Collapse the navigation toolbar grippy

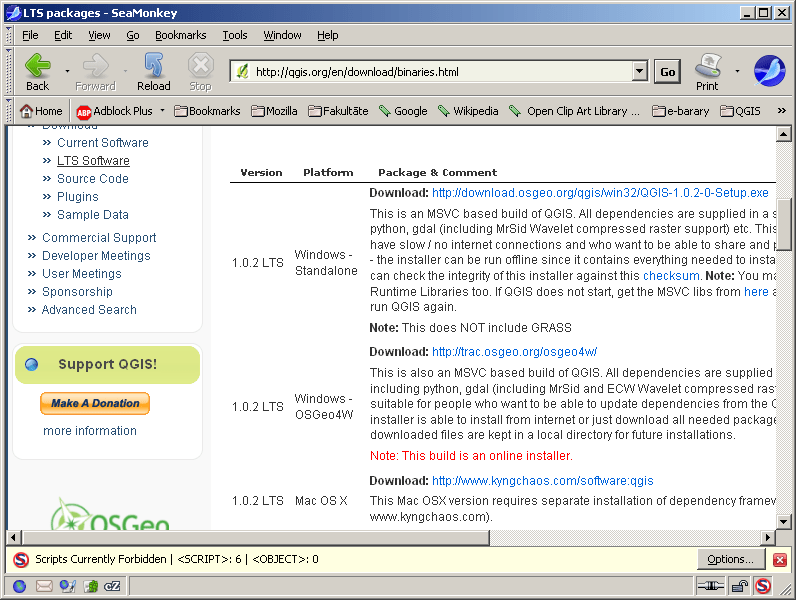9,71
